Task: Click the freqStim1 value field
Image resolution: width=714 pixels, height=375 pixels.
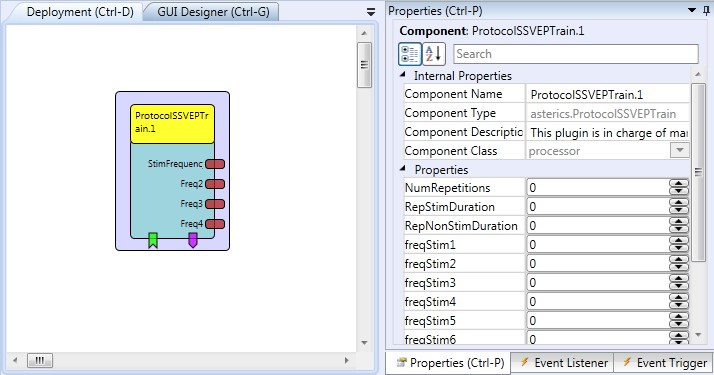Action: (597, 245)
